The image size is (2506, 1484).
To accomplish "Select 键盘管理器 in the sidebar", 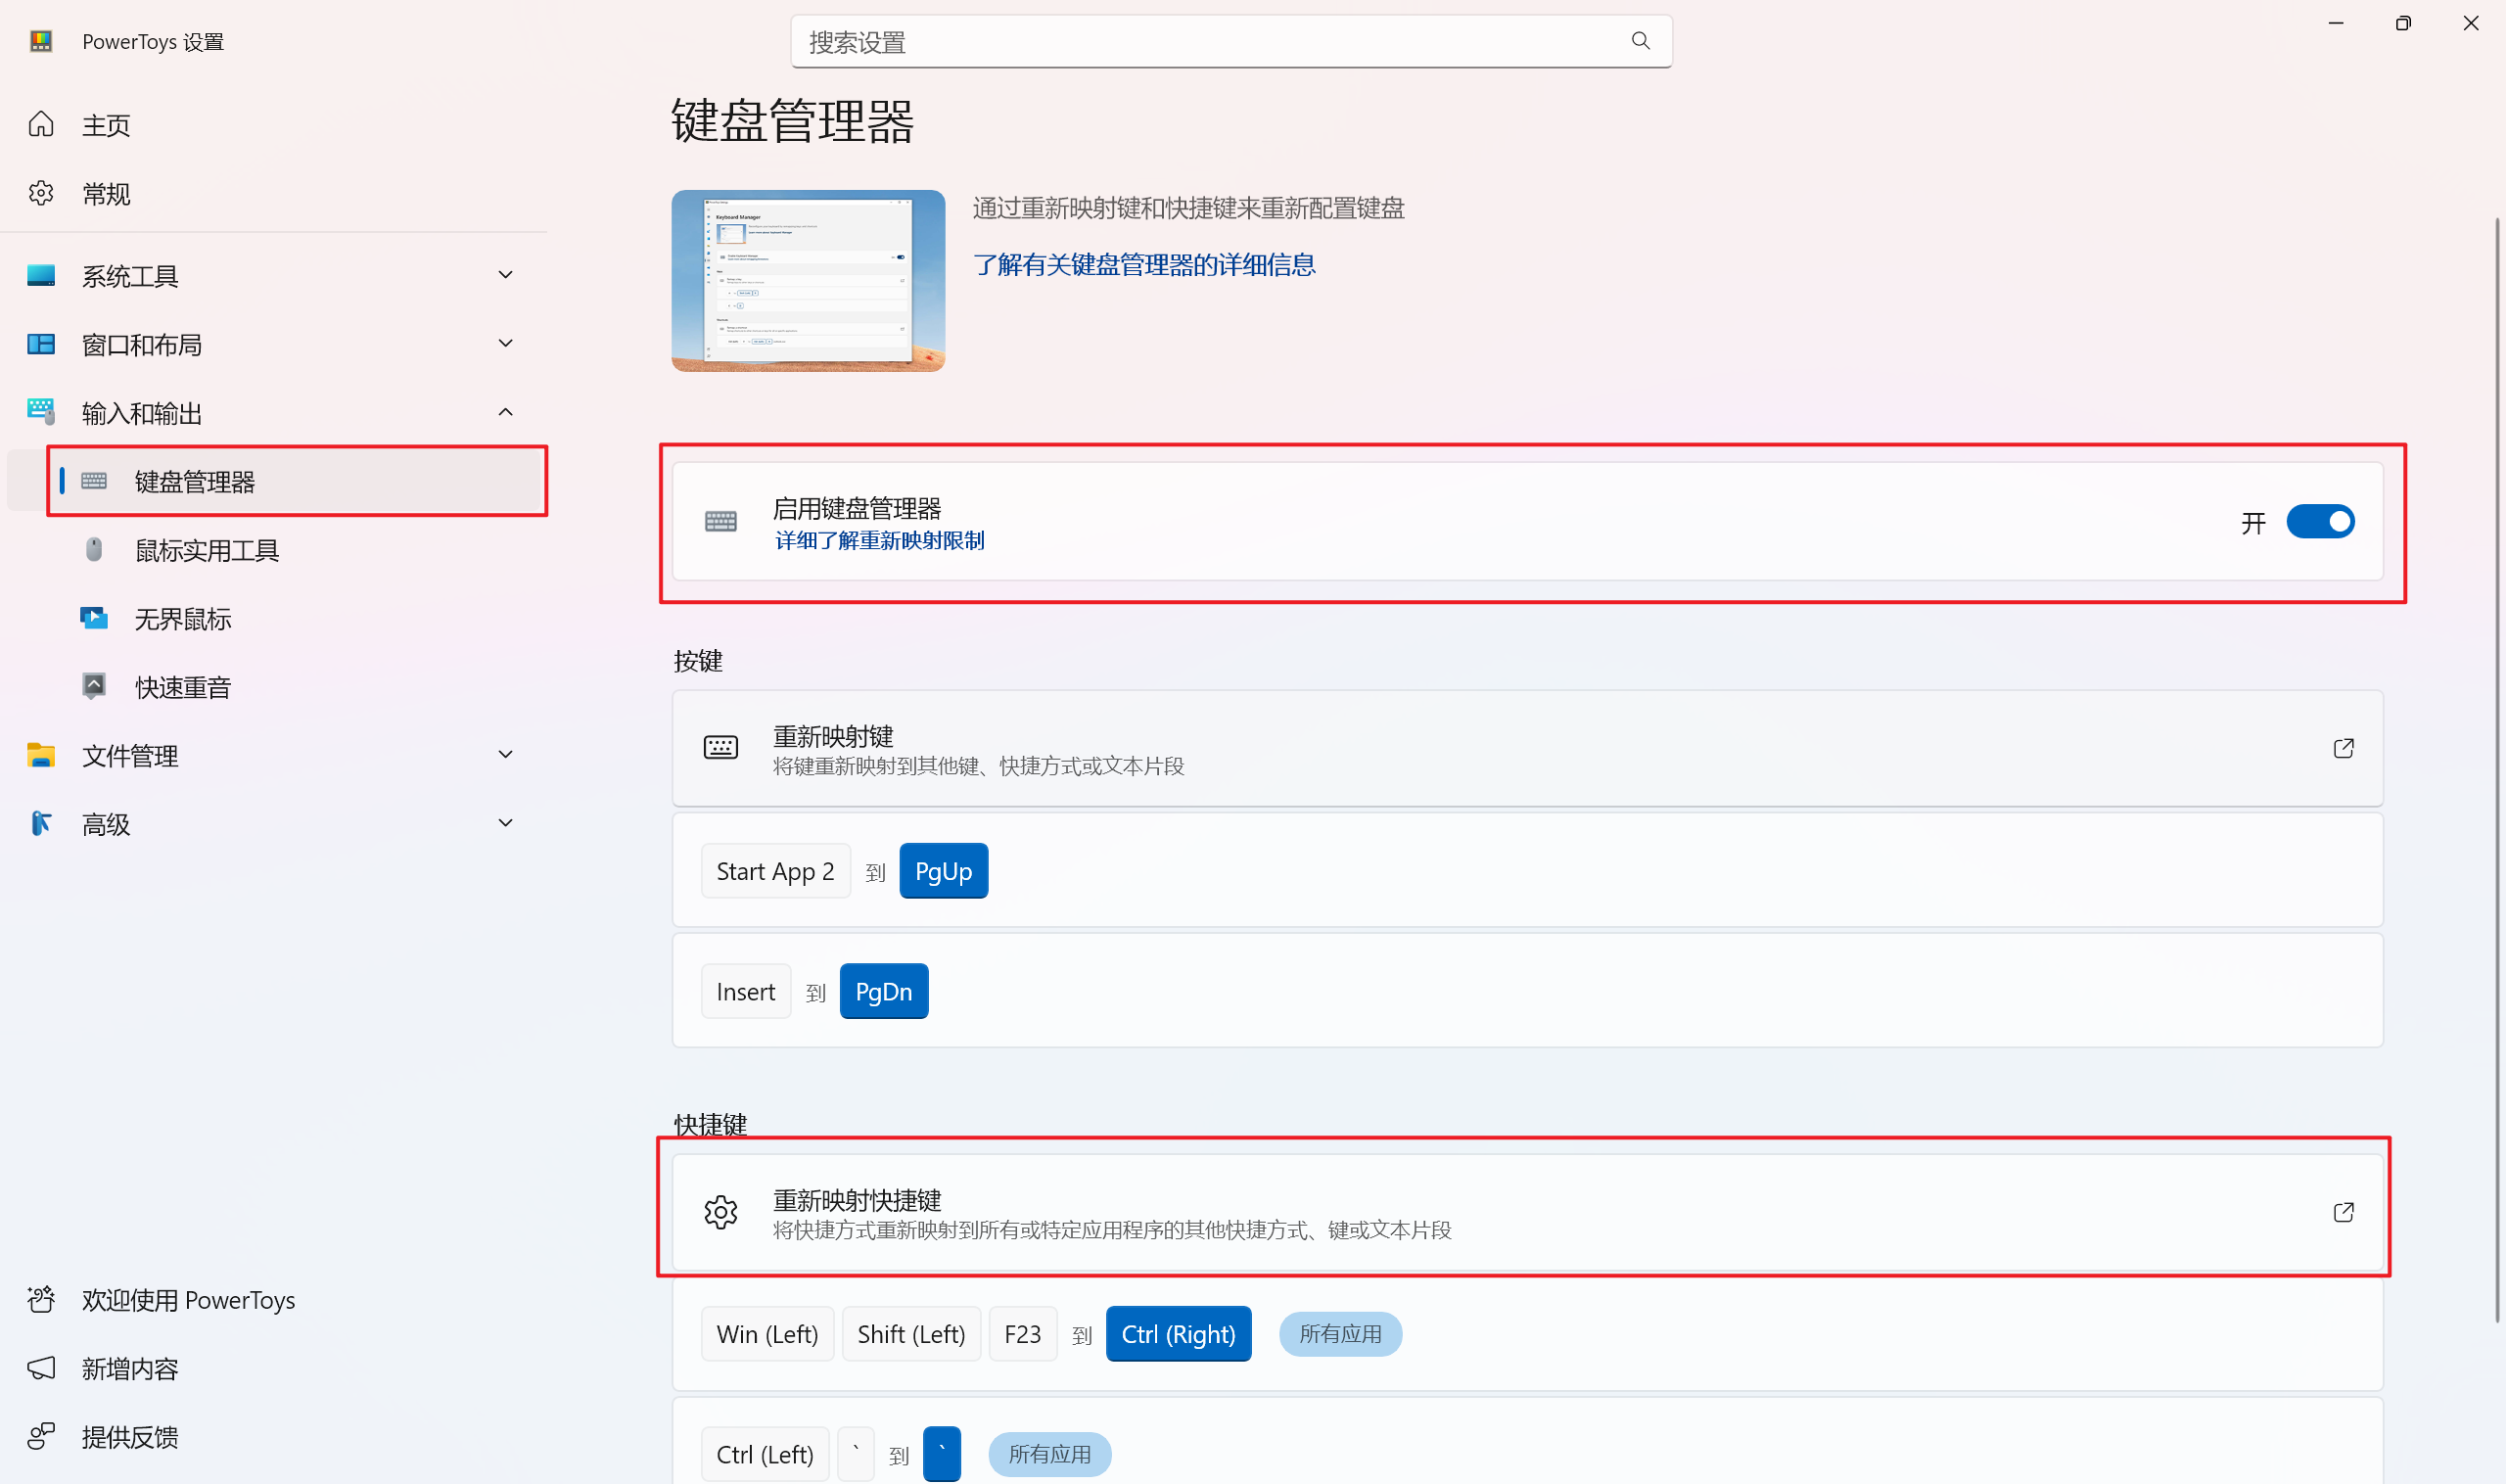I will click(x=195, y=481).
